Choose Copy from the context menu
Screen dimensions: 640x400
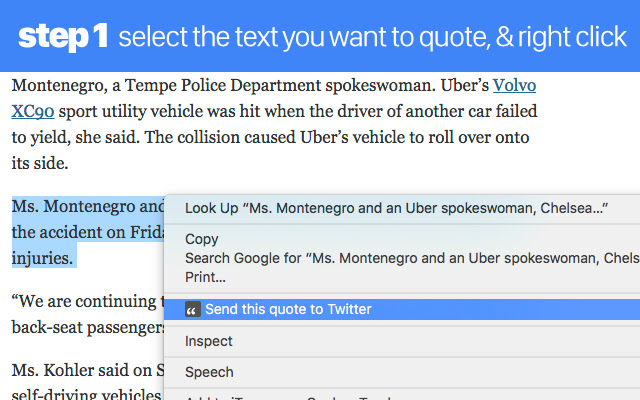click(202, 239)
